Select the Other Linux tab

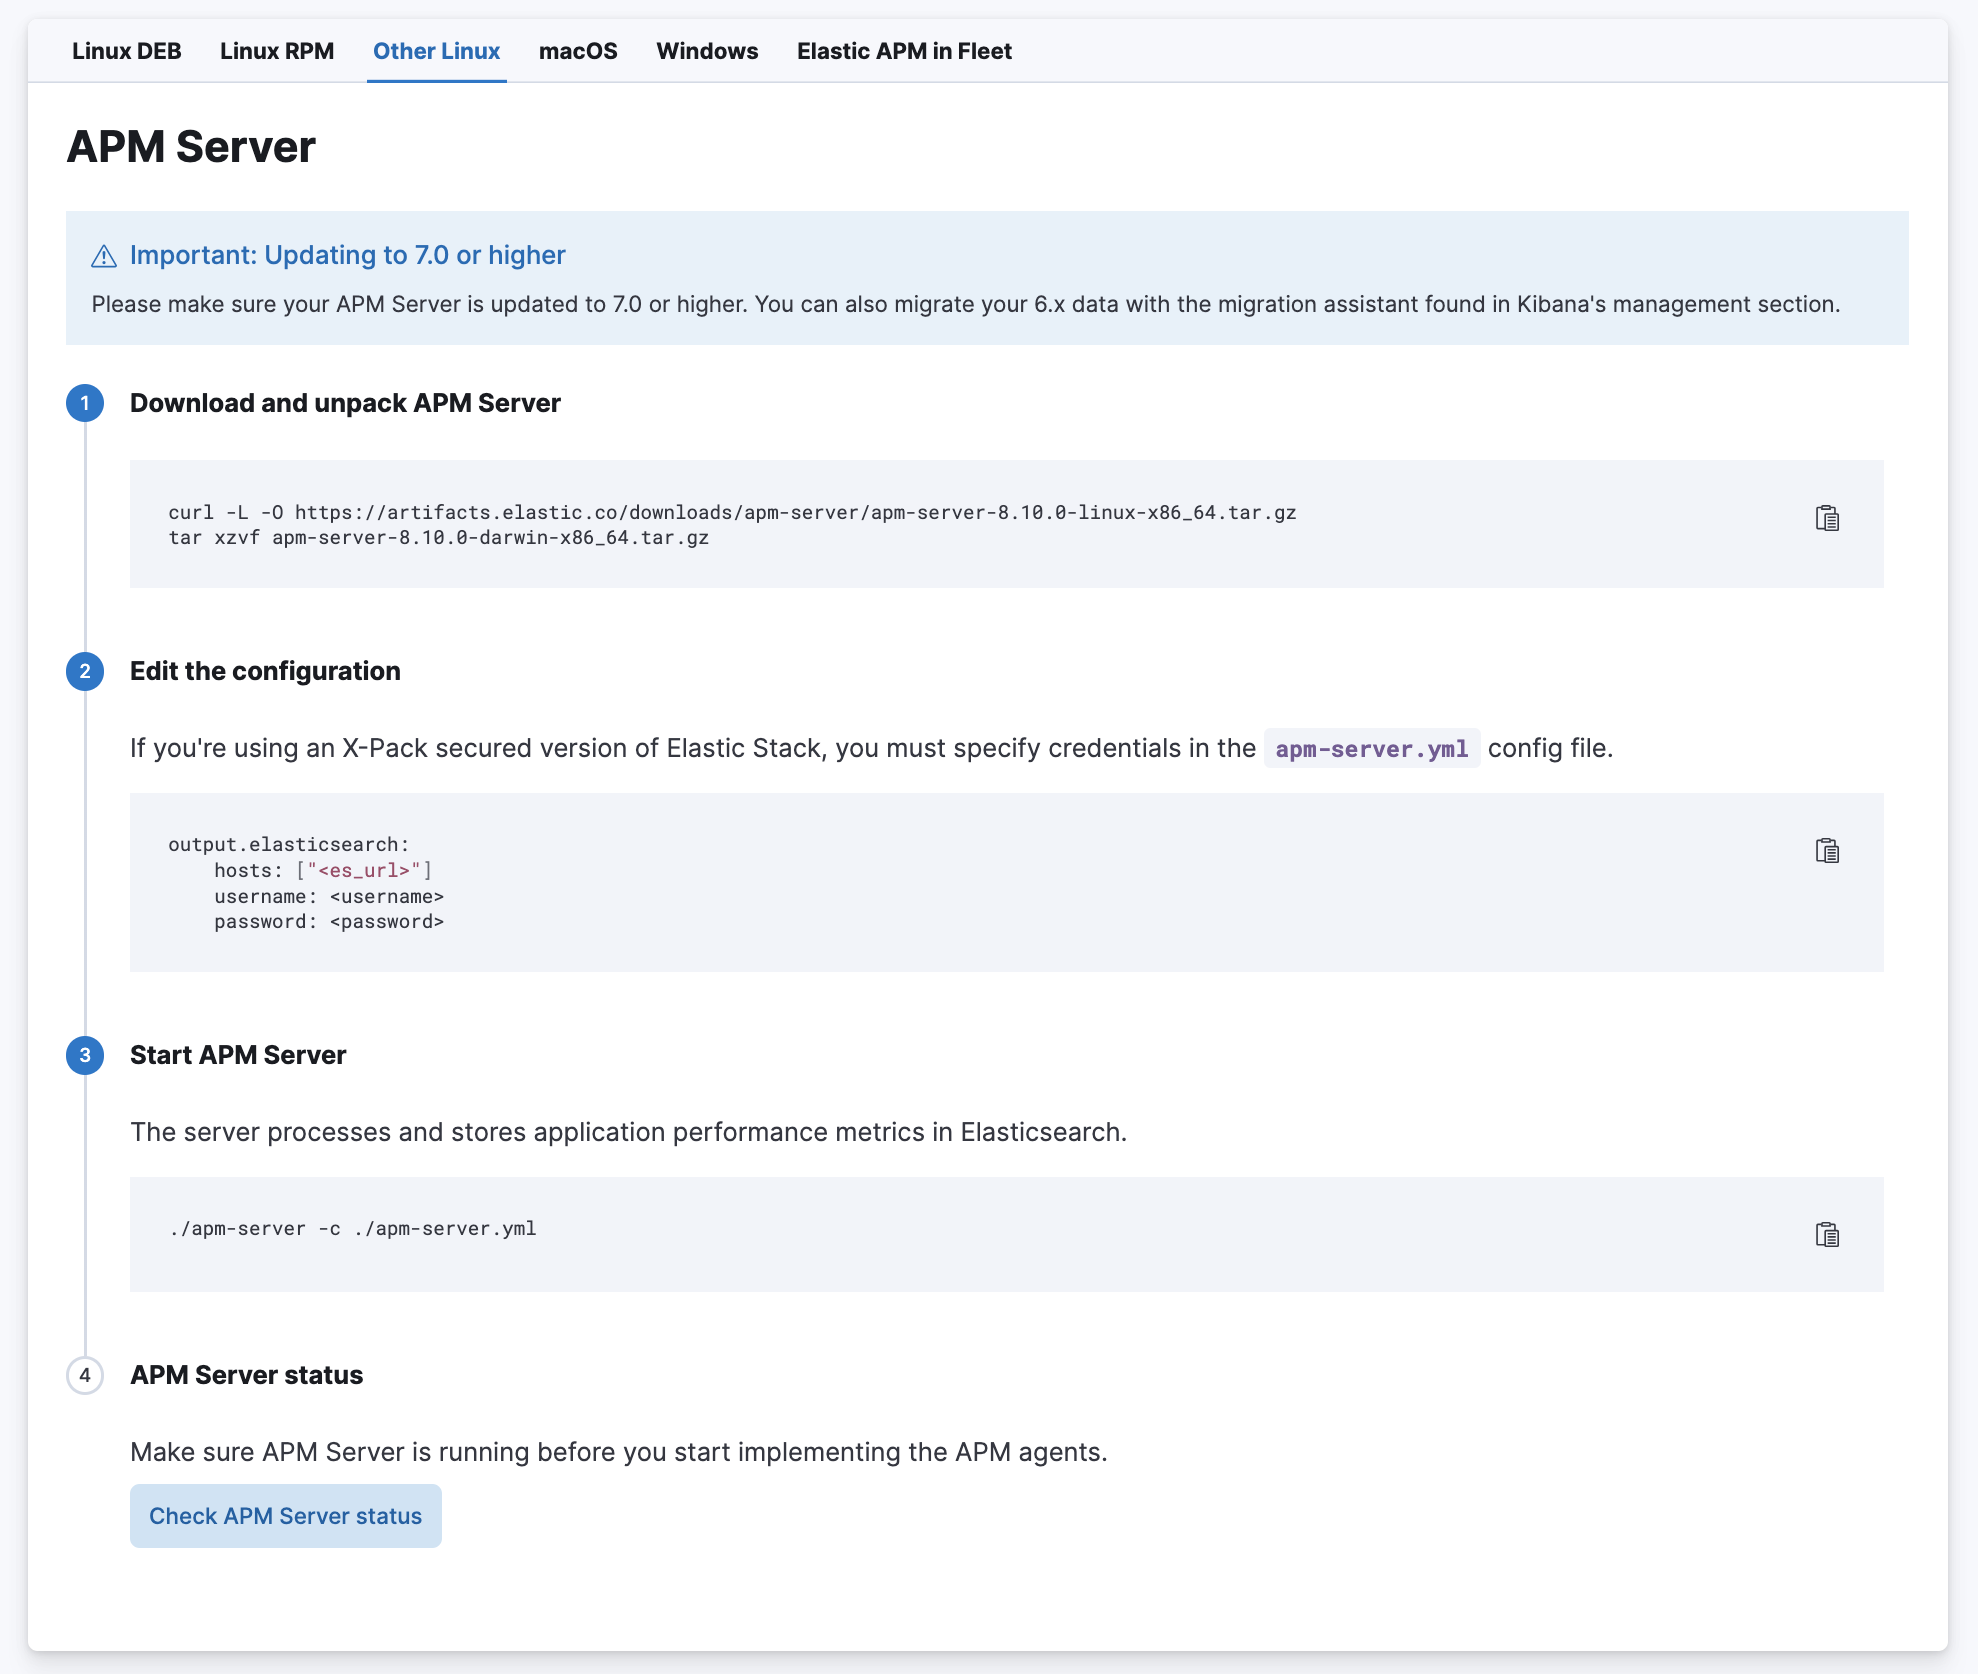click(436, 51)
